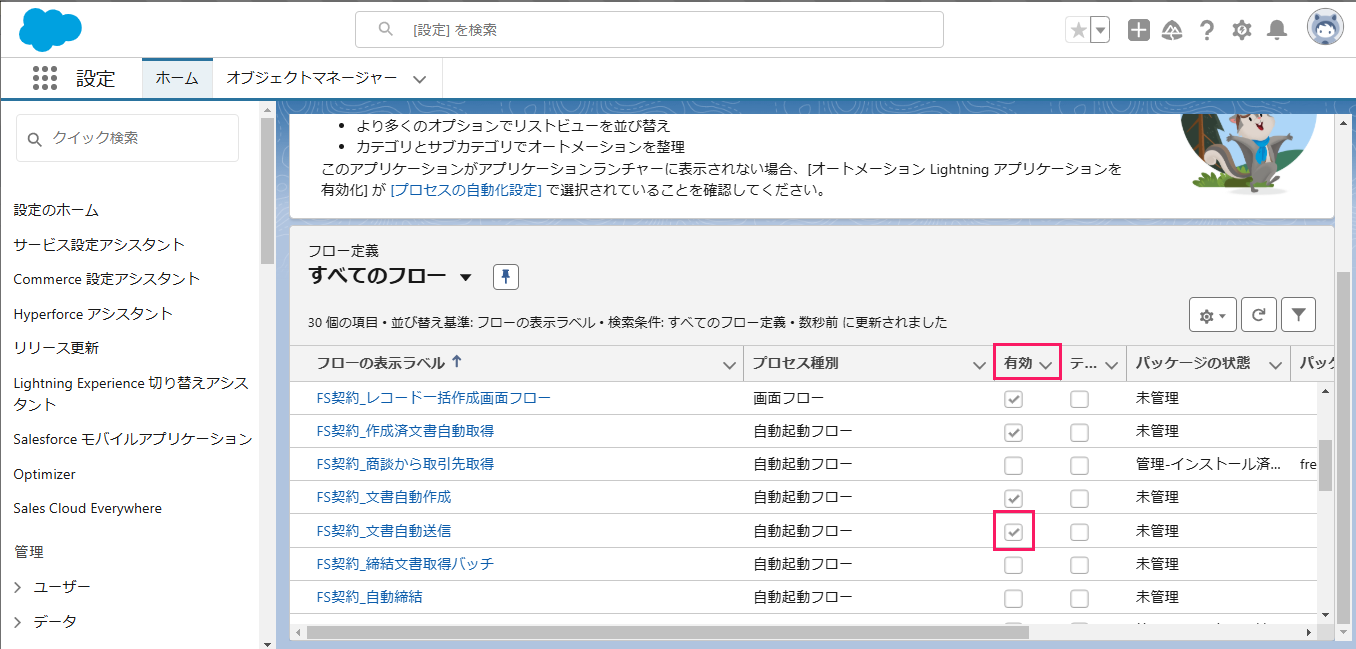
Task: Open リリース更新 in sidebar
Action: coord(56,348)
